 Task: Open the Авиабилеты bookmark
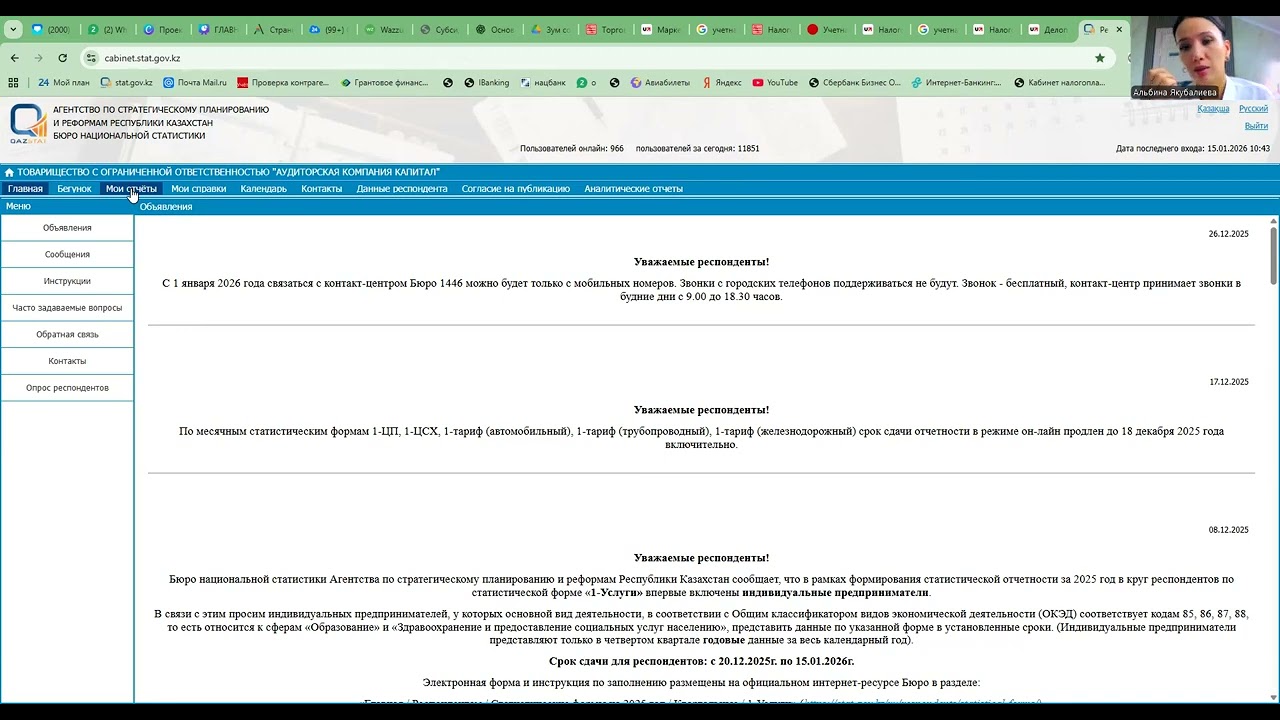point(660,83)
